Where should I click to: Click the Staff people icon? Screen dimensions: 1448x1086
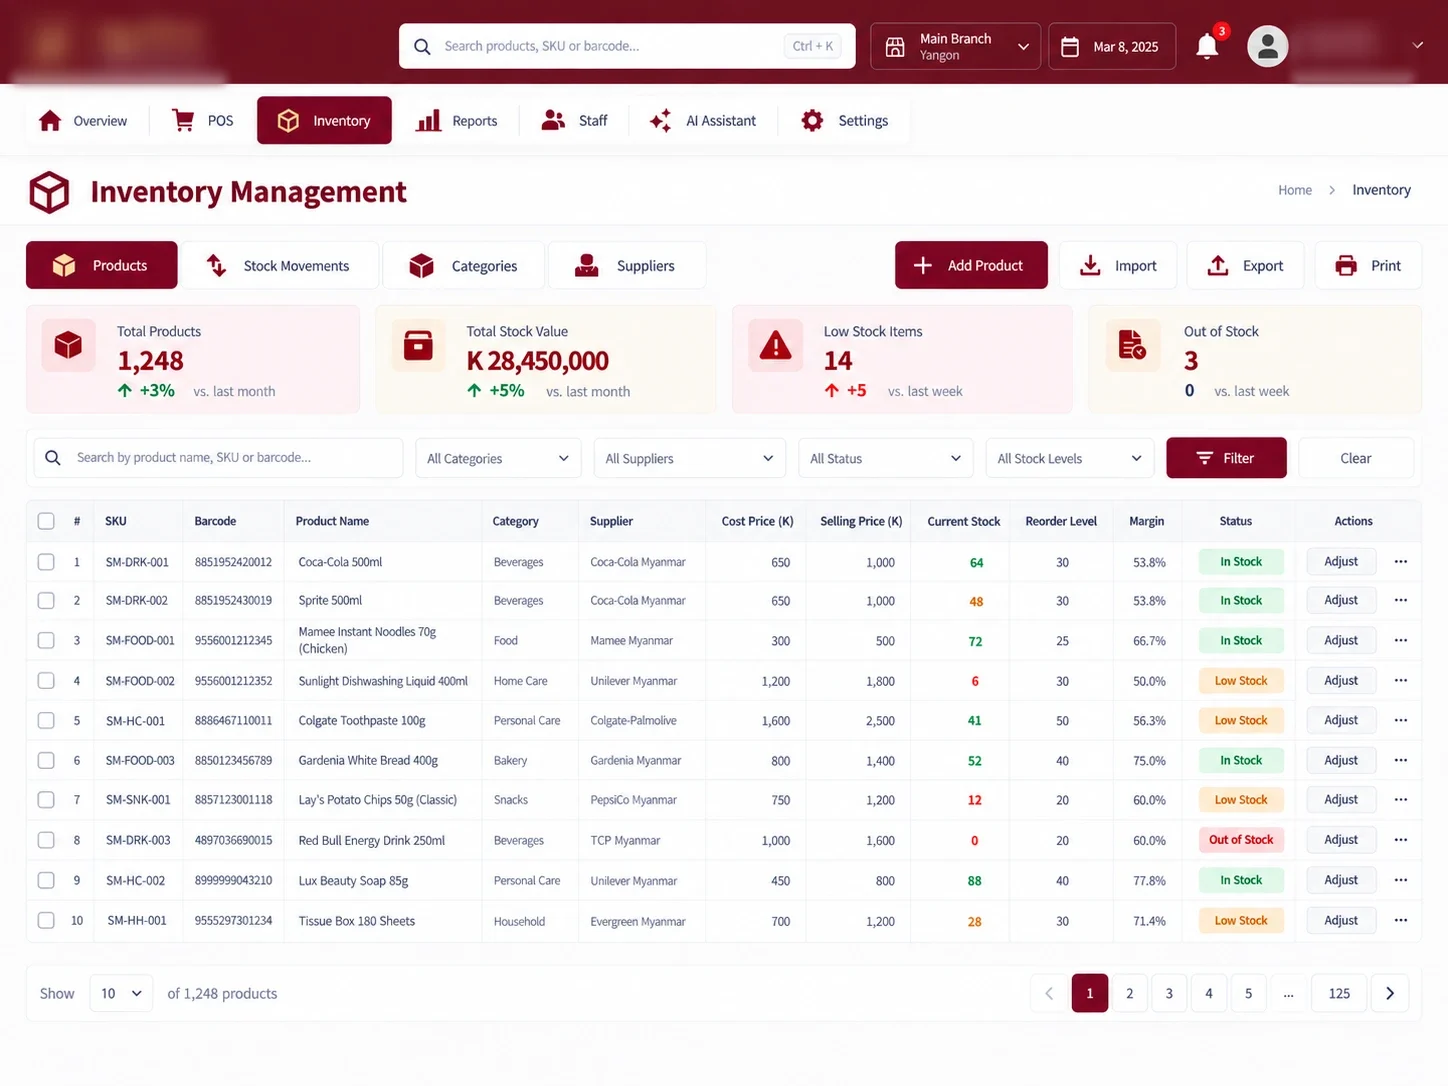[x=553, y=120]
